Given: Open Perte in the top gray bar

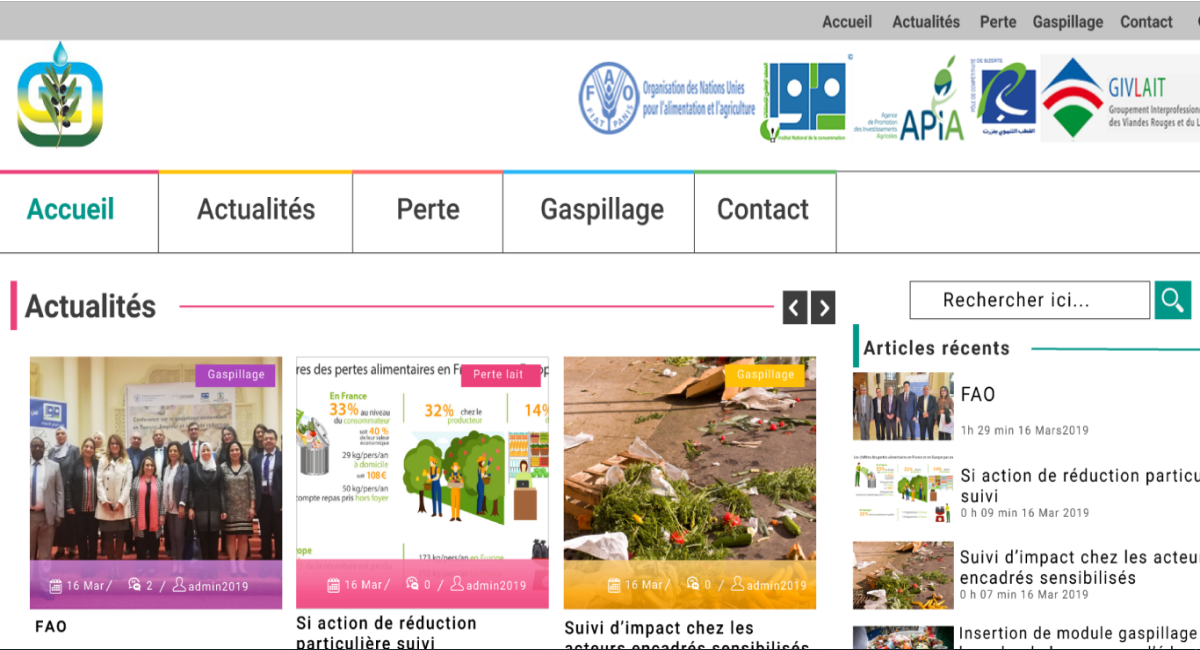Looking at the screenshot, I should 998,22.
